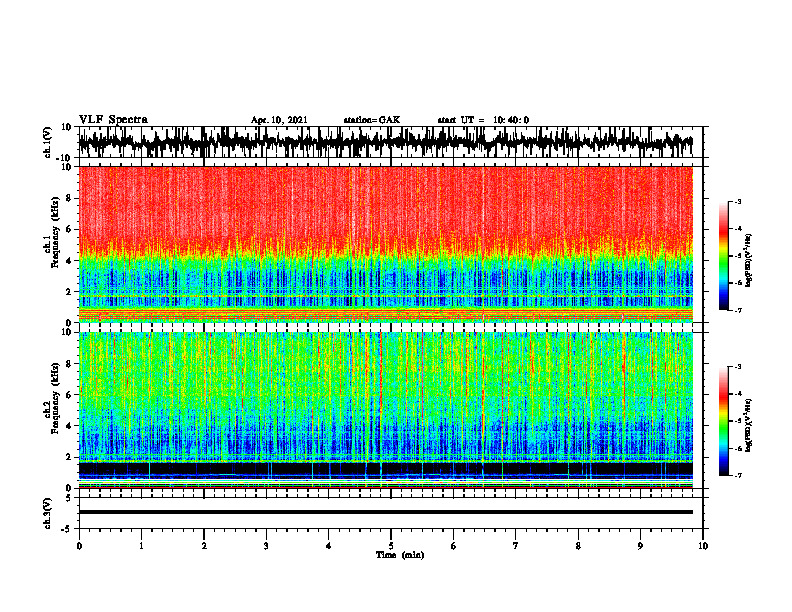The width and height of the screenshot is (792, 612).
Task: Click the "8" kHz tick on ch.1 frequency axis
Action: coord(69,198)
